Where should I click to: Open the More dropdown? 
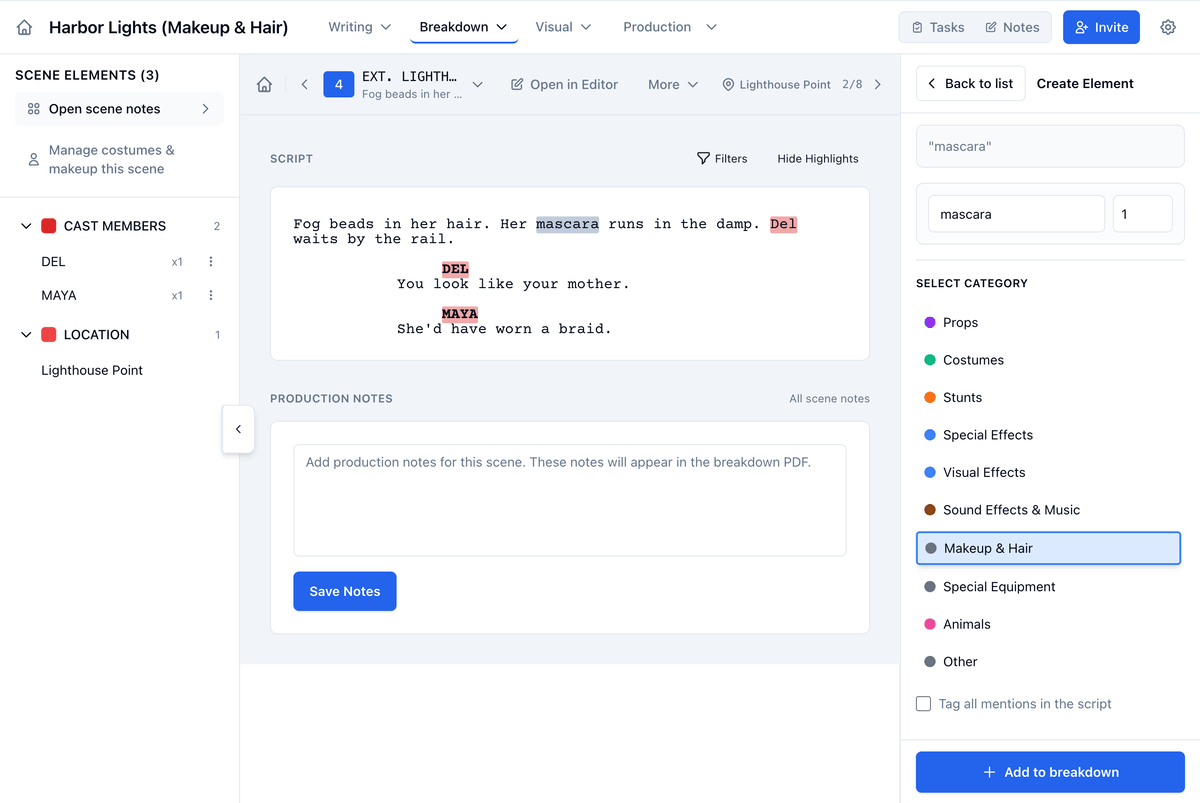[672, 85]
